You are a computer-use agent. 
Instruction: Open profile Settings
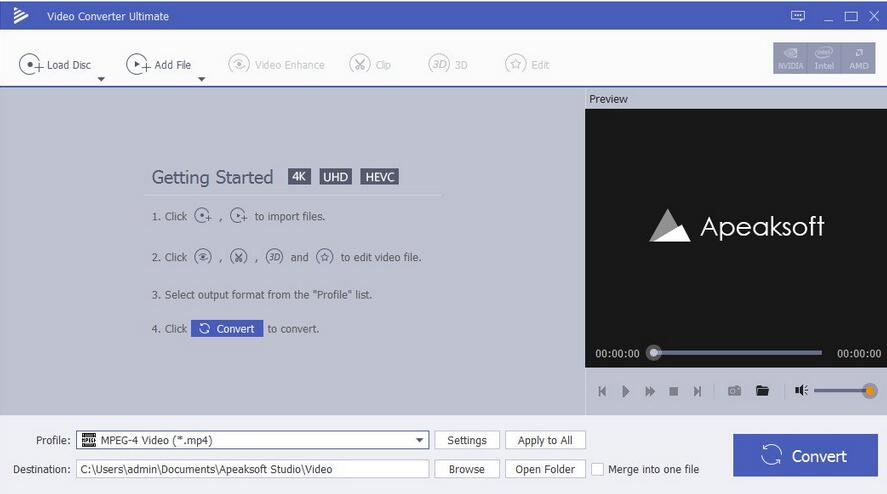click(x=467, y=440)
